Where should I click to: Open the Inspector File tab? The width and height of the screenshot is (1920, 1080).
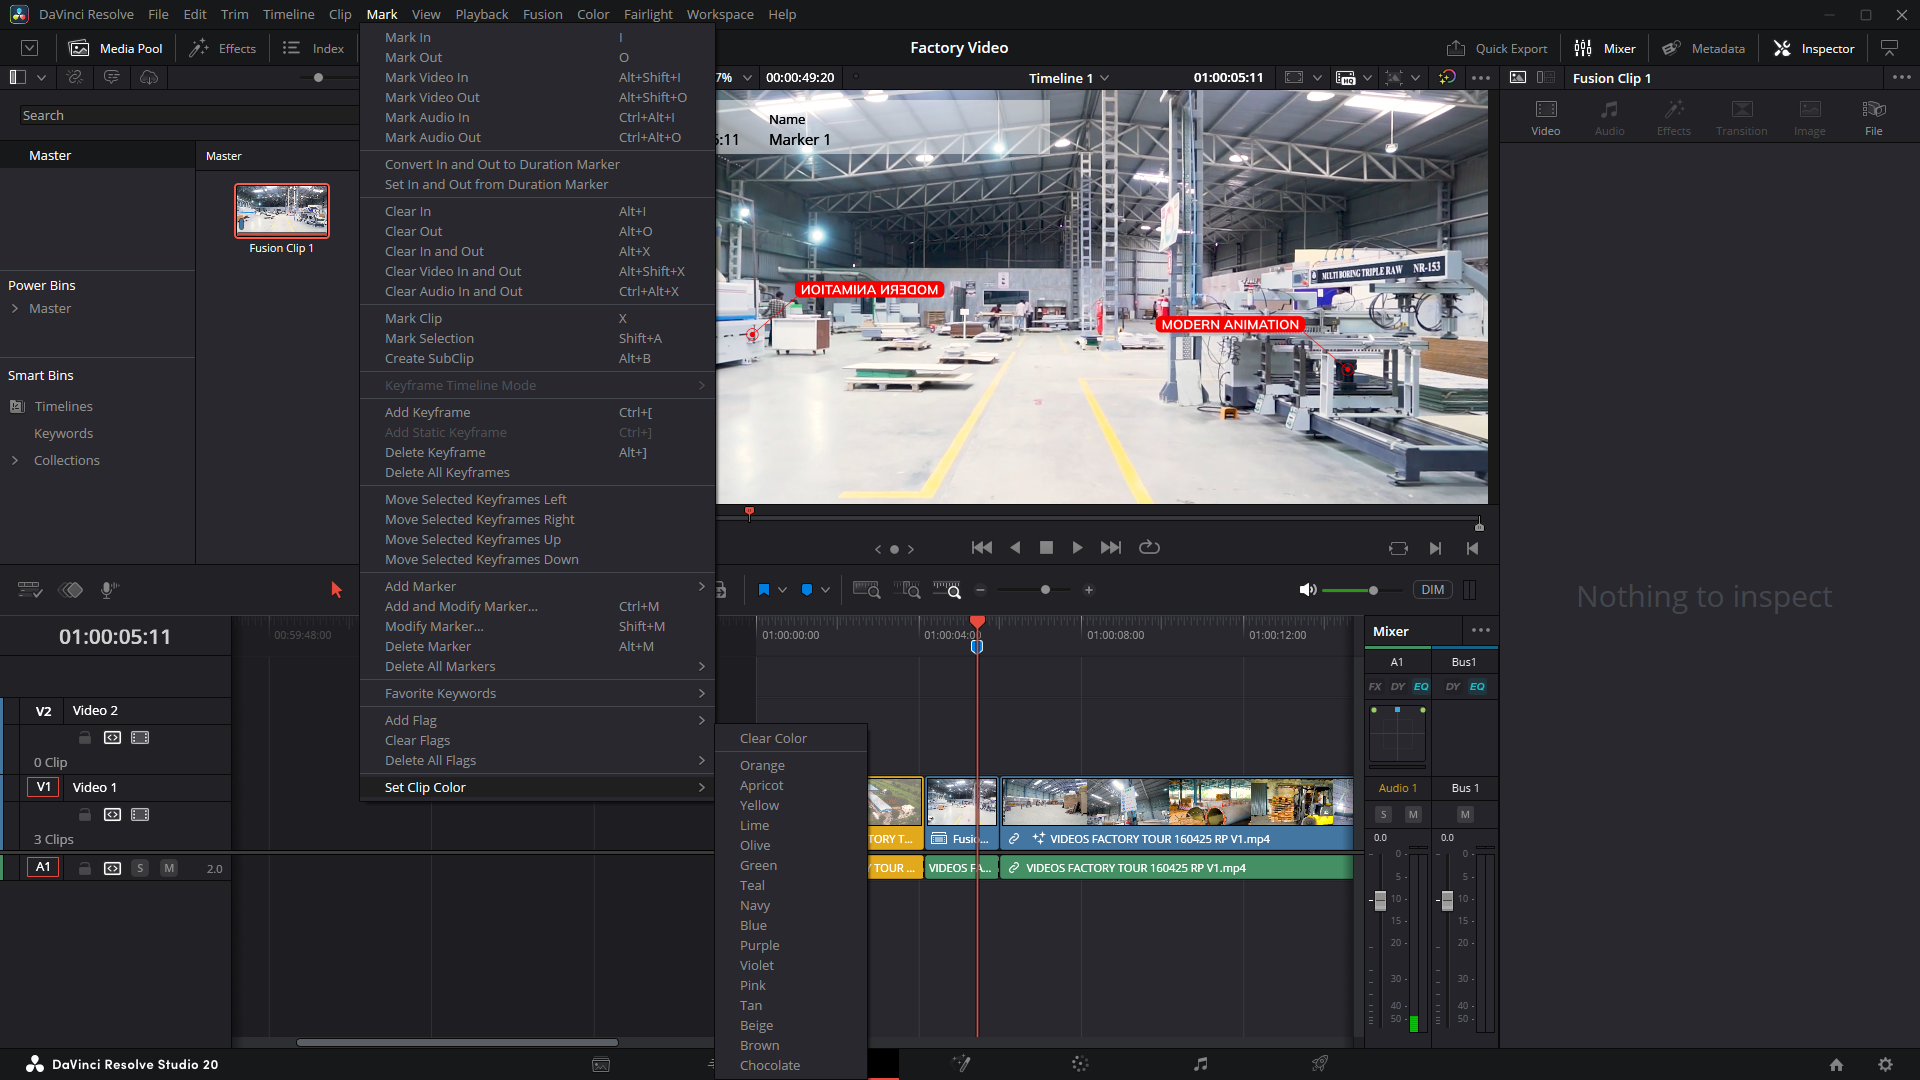point(1874,117)
